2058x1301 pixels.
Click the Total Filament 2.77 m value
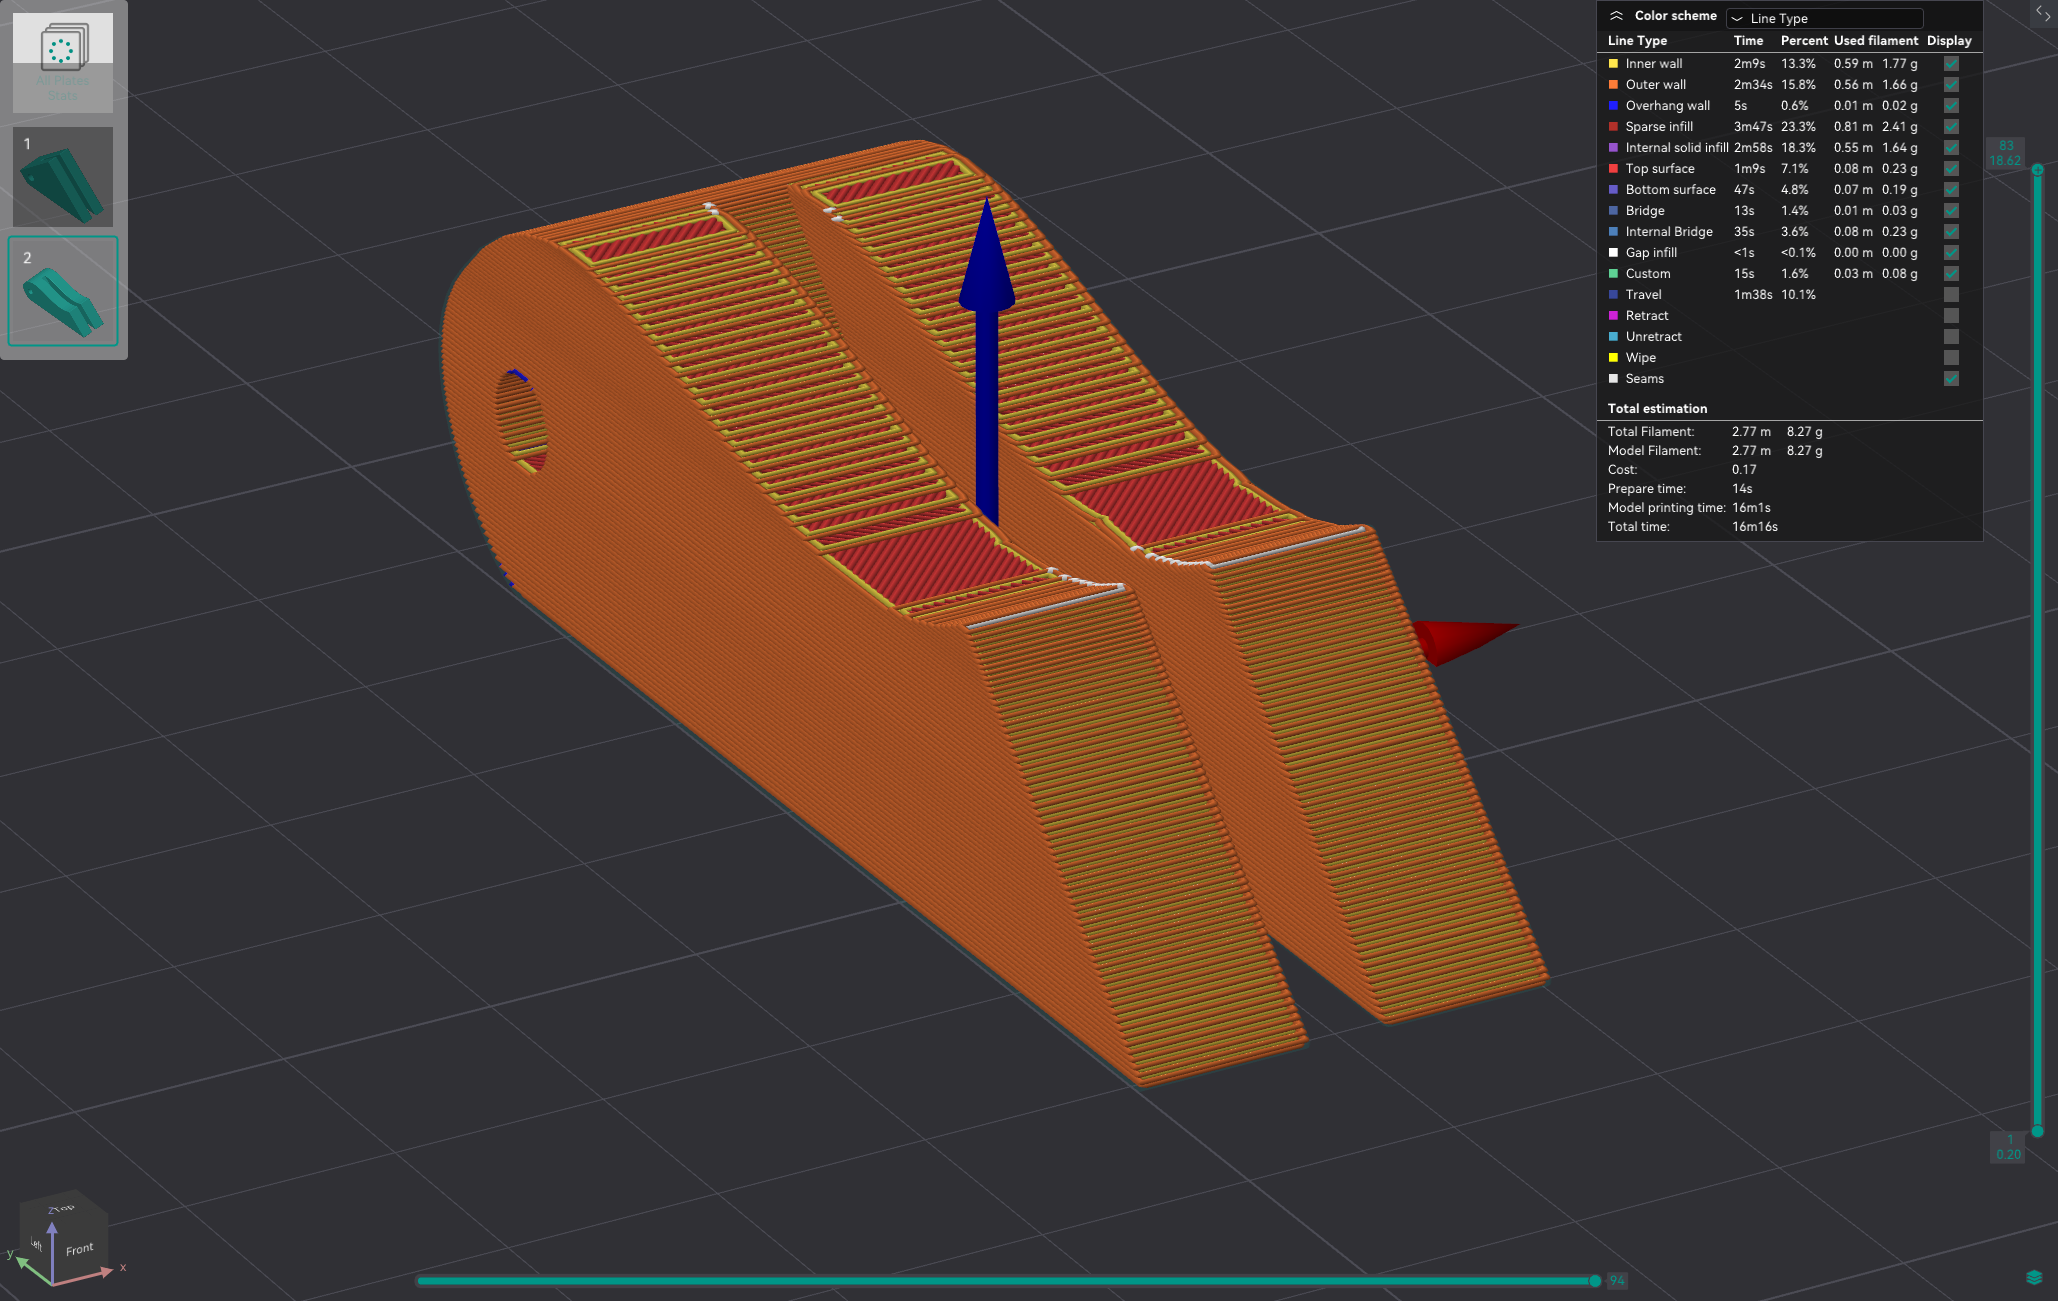(1751, 431)
